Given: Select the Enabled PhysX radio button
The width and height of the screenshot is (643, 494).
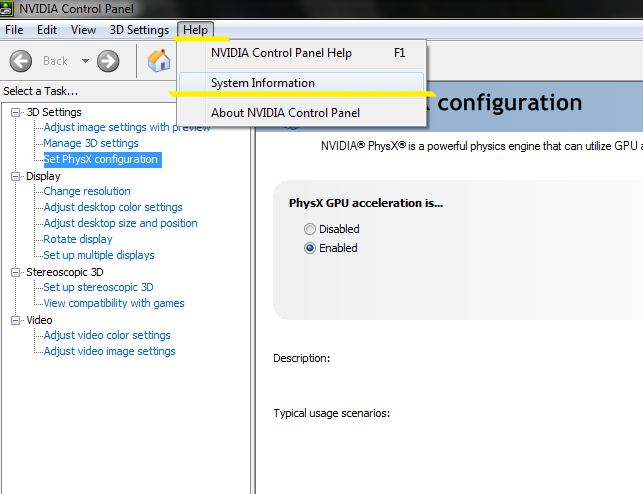Looking at the screenshot, I should coord(310,248).
